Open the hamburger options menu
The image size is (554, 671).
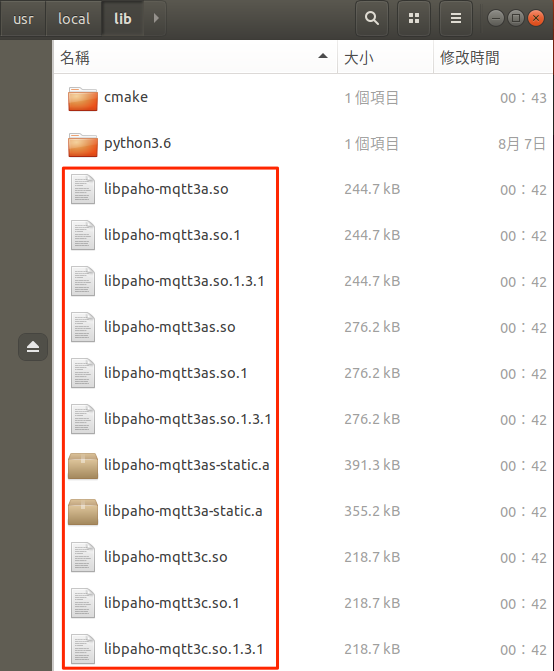coord(456,18)
